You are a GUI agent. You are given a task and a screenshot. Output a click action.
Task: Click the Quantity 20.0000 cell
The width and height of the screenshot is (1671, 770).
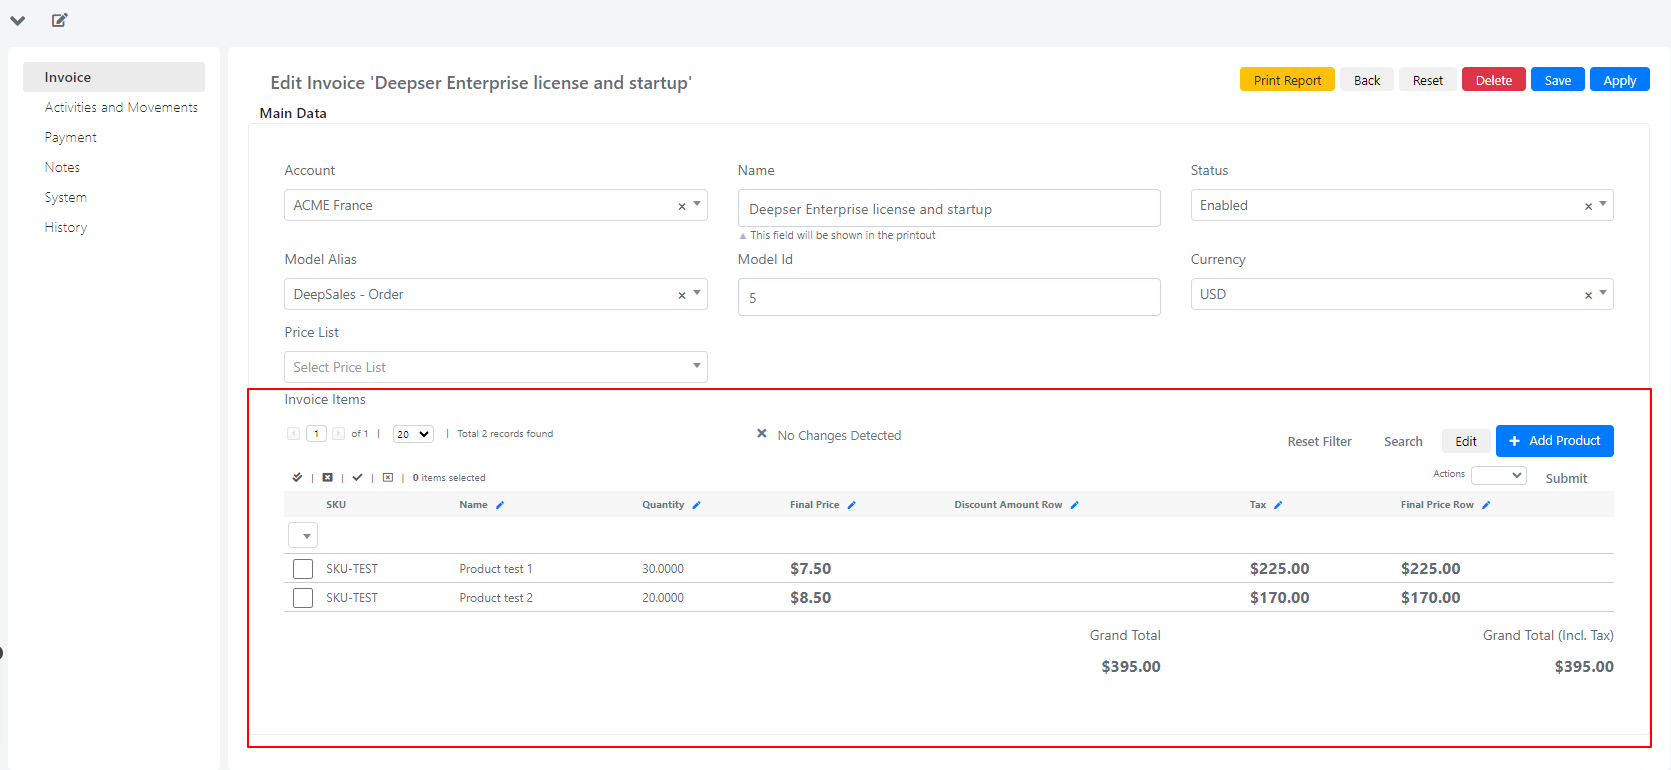(x=663, y=598)
